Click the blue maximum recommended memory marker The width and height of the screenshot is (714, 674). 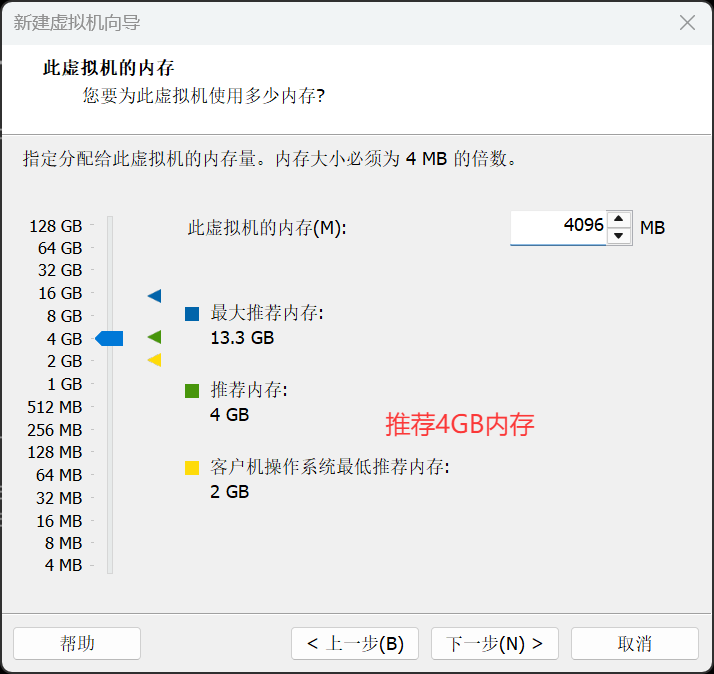[x=154, y=296]
